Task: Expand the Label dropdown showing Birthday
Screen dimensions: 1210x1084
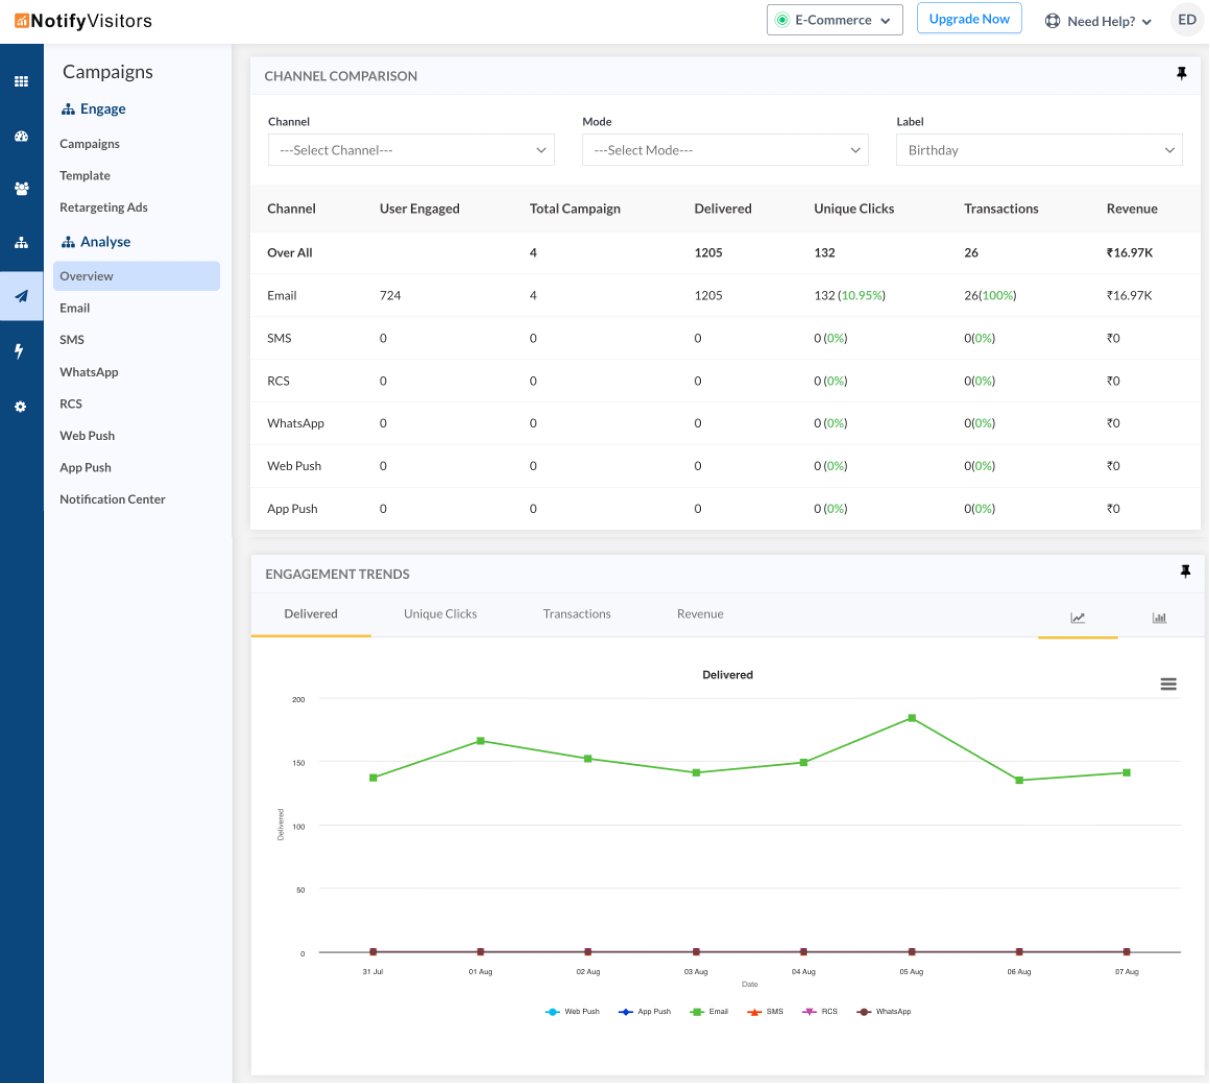Action: (x=1039, y=150)
